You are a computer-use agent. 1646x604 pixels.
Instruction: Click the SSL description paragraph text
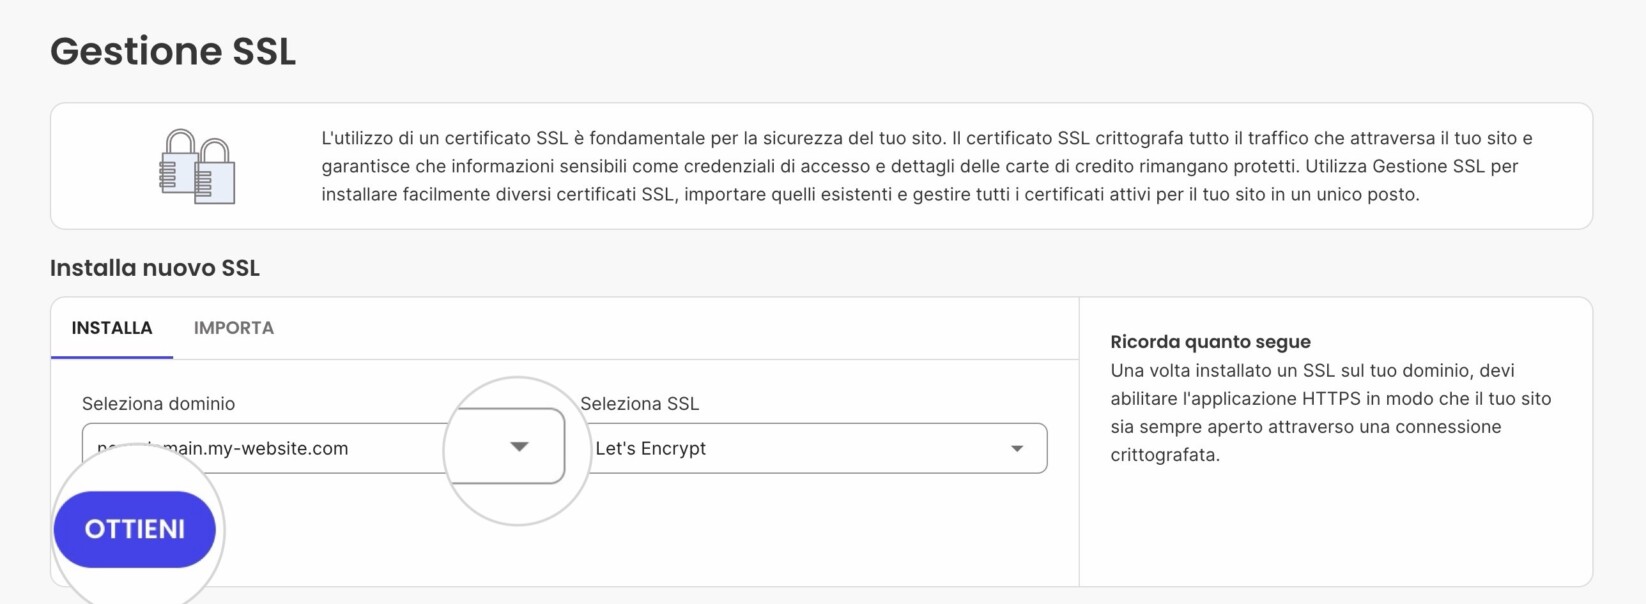(x=927, y=166)
